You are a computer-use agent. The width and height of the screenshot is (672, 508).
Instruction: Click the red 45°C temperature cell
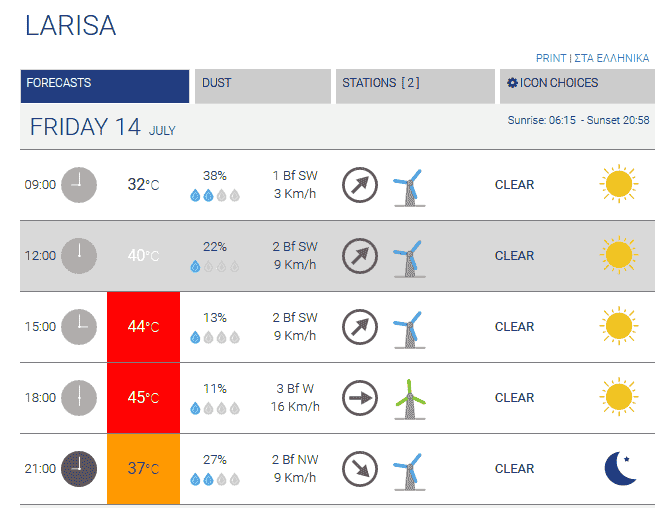[x=143, y=397]
